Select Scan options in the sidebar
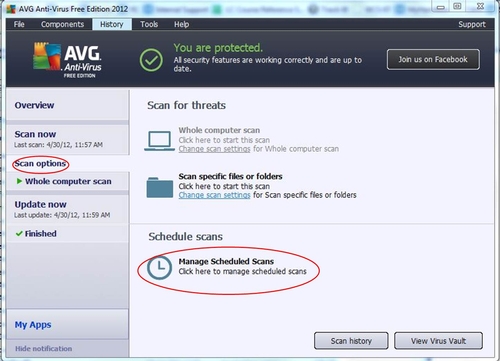500x361 pixels. 40,164
